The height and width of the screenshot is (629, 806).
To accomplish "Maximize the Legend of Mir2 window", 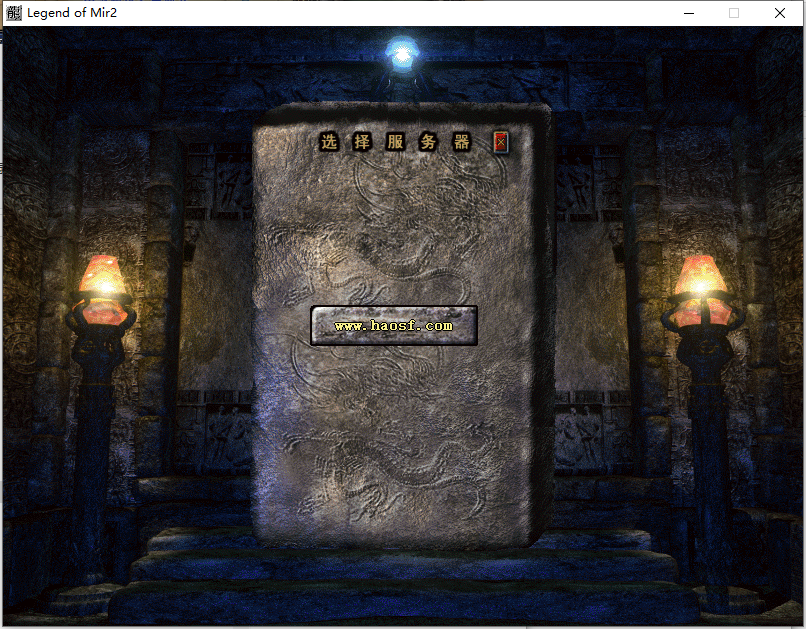I will [734, 13].
